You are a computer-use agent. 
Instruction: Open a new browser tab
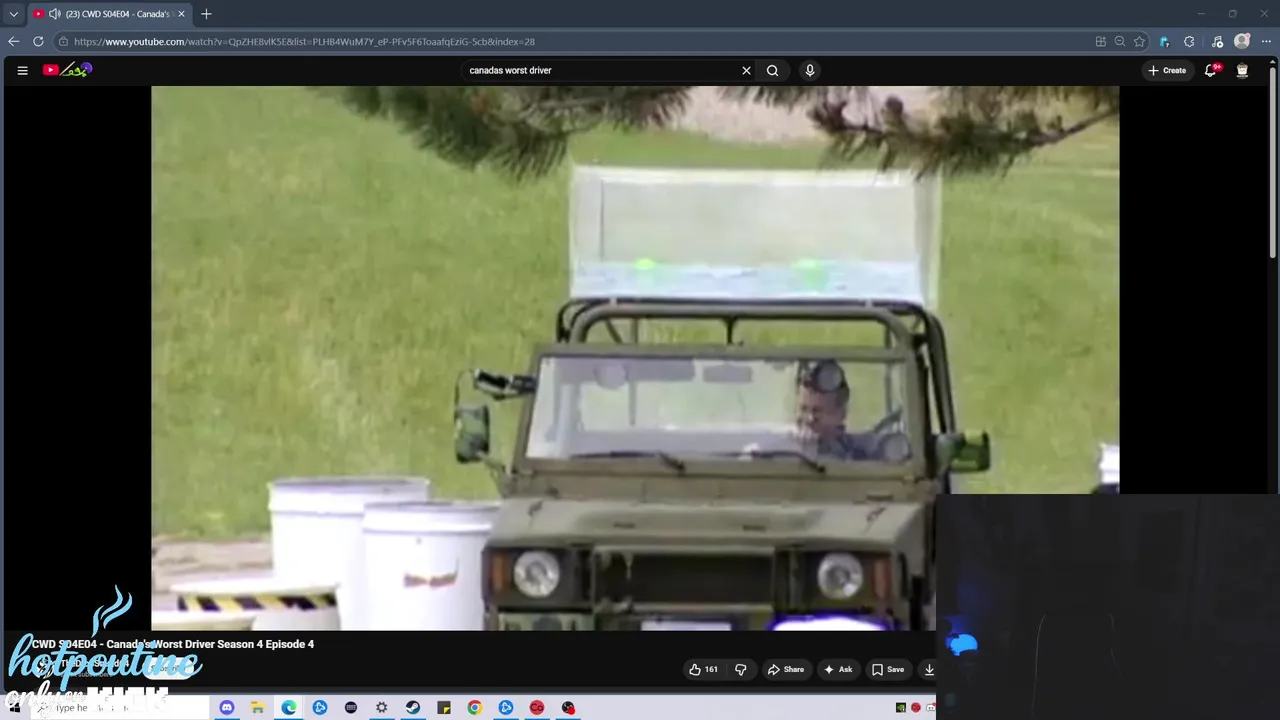point(206,14)
